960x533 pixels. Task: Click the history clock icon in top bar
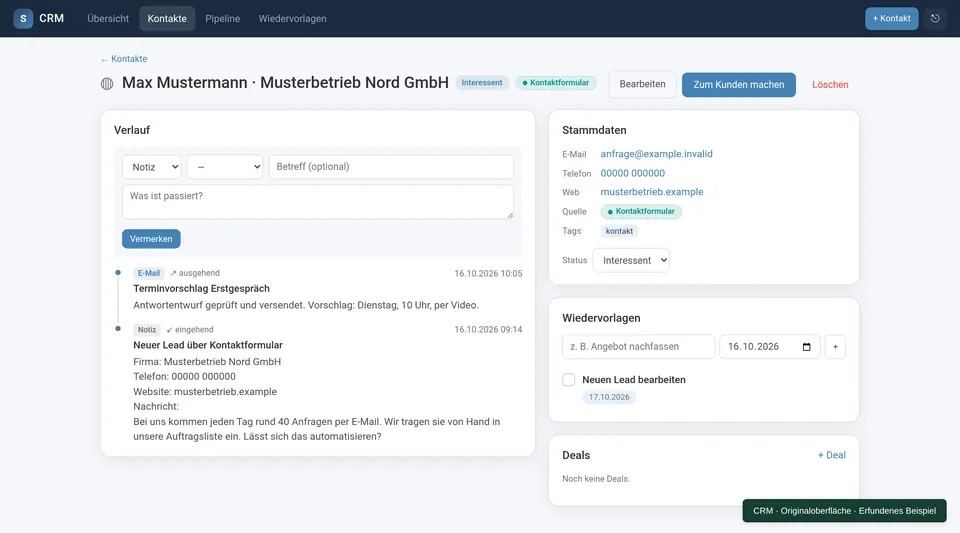[x=935, y=18]
